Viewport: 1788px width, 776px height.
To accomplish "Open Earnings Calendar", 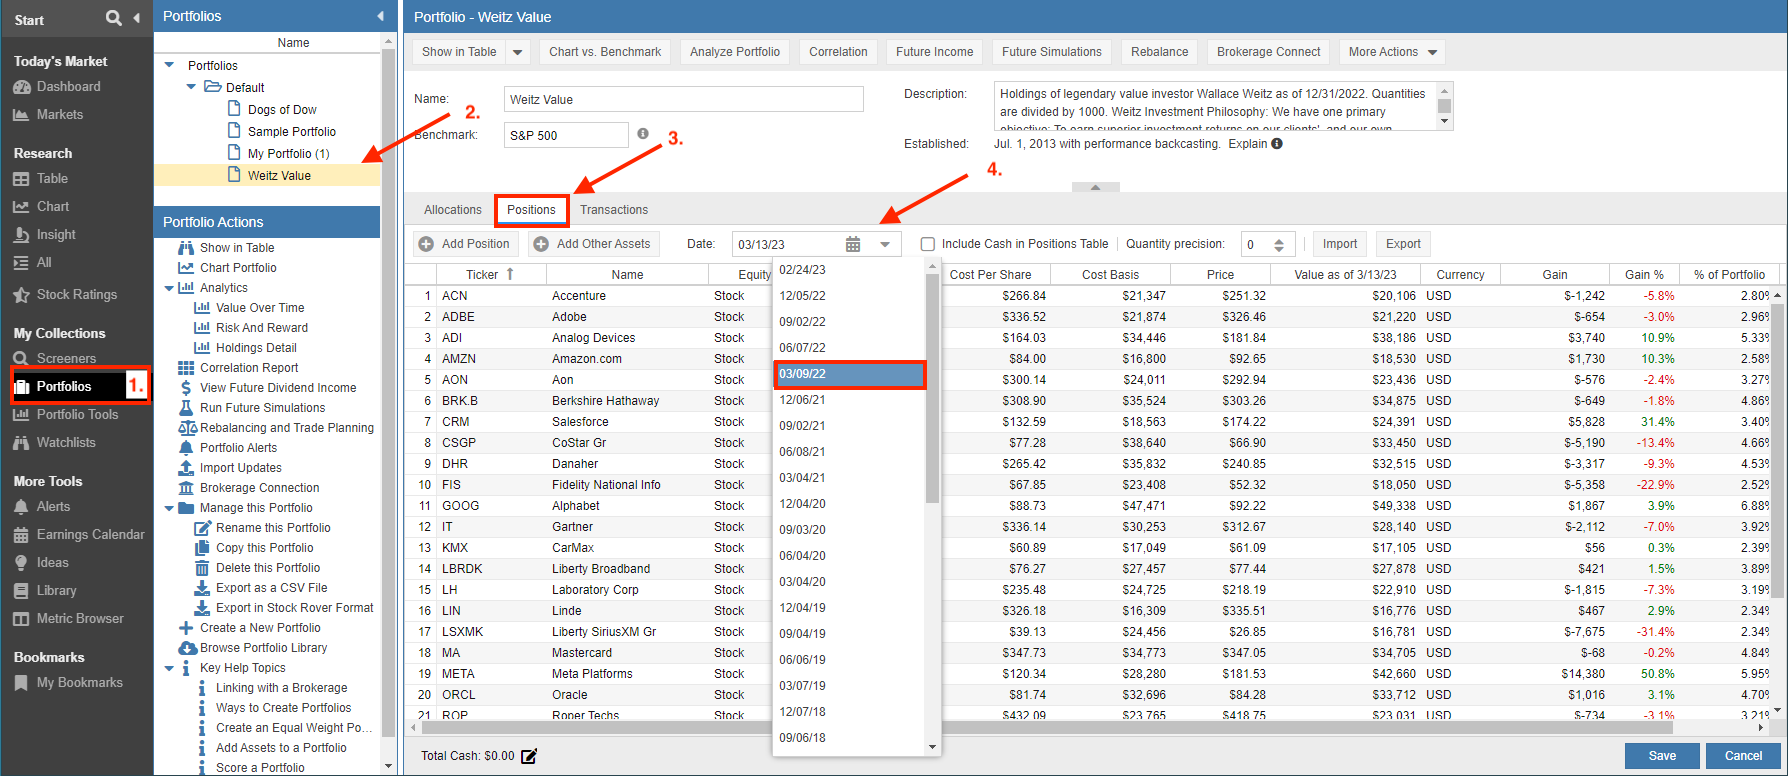I will pyautogui.click(x=90, y=535).
